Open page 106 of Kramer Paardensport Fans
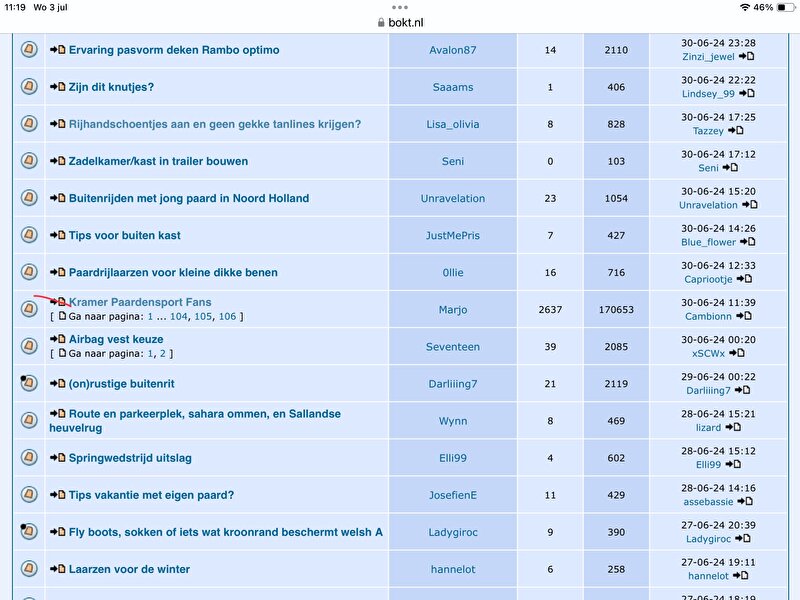The width and height of the screenshot is (800, 600). click(227, 316)
